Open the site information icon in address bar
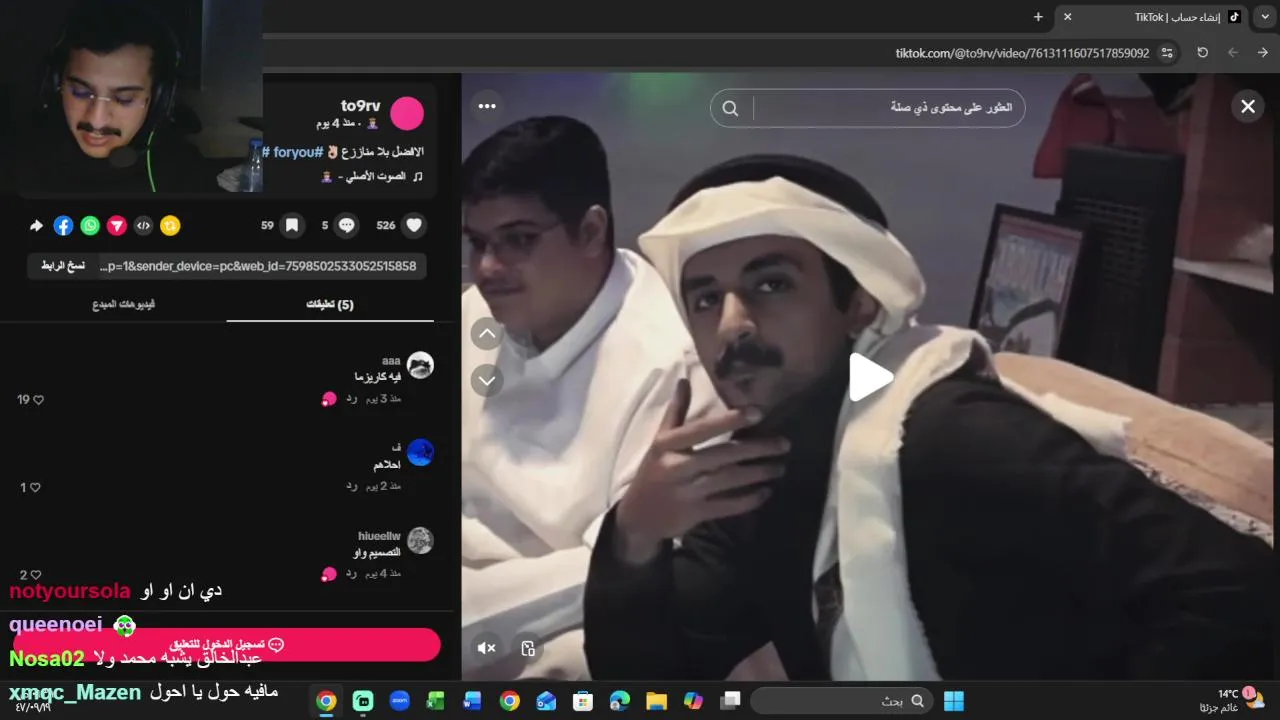Viewport: 1280px width, 720px height. coord(1167,53)
